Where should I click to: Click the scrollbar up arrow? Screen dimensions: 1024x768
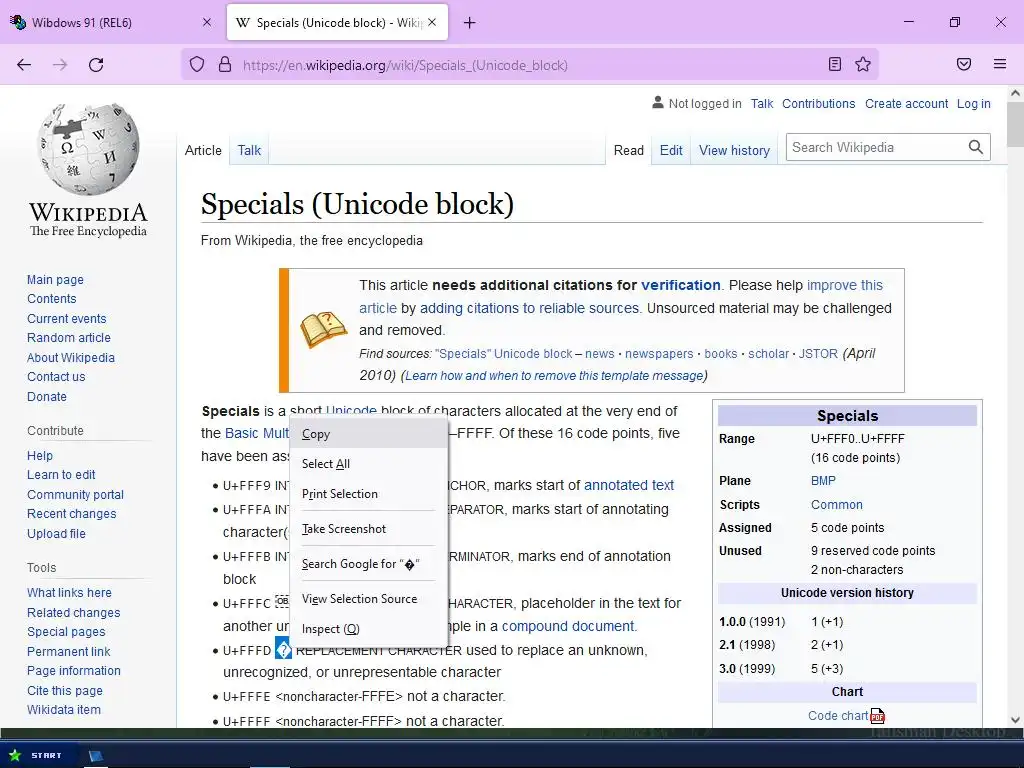pos(1015,93)
